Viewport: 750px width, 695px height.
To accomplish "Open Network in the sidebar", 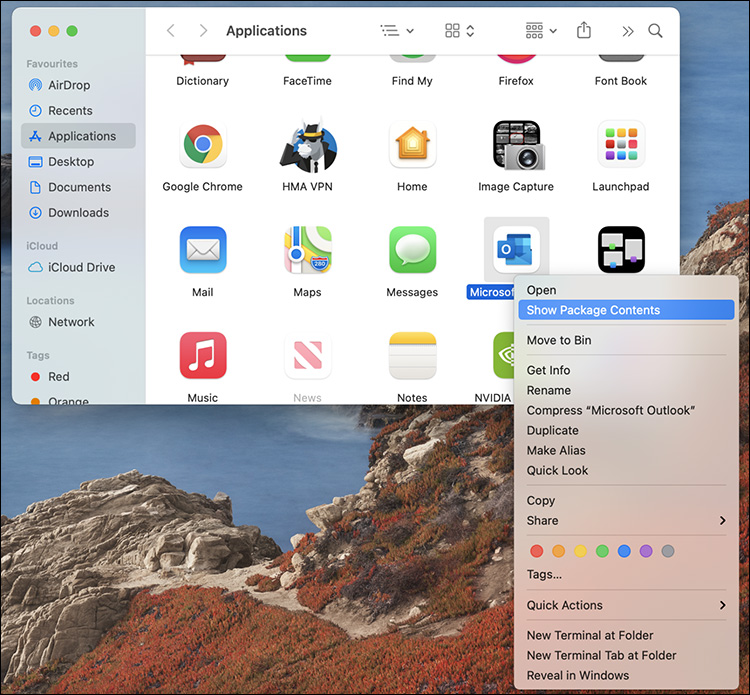I will click(x=78, y=322).
